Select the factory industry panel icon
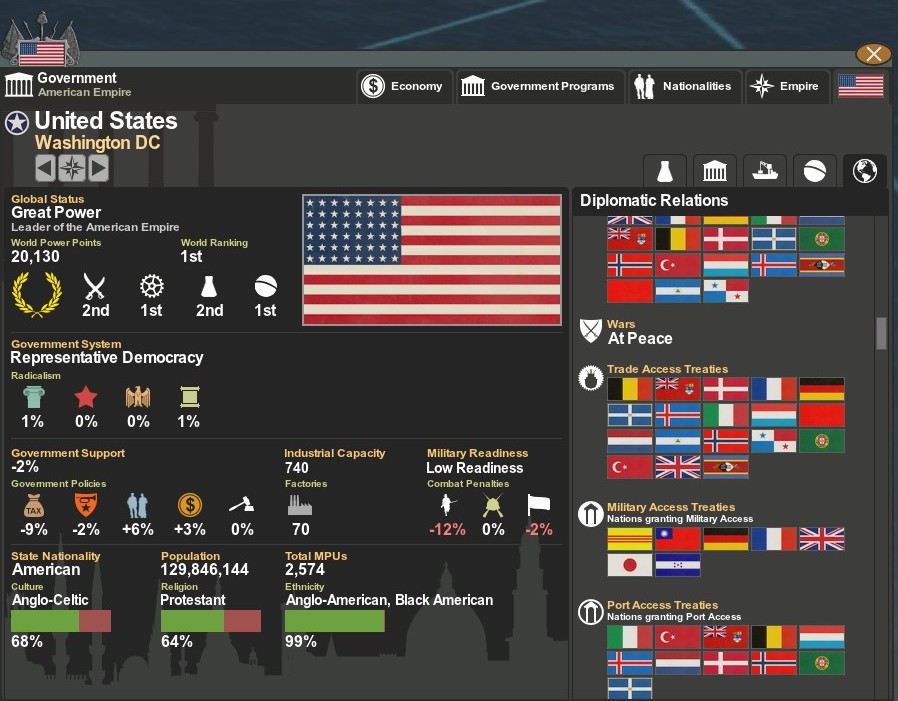 point(765,170)
